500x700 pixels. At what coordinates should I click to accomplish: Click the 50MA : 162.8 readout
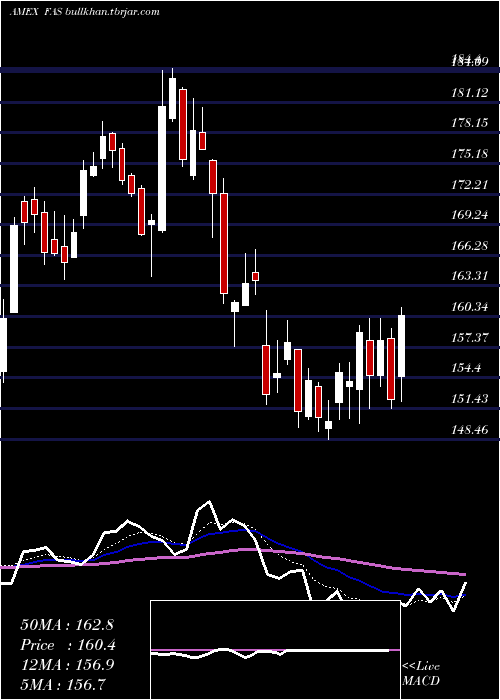click(67, 625)
